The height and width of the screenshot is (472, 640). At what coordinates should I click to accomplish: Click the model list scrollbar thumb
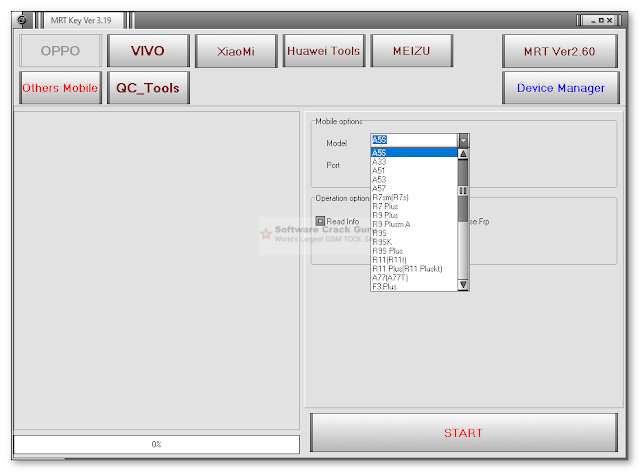463,191
